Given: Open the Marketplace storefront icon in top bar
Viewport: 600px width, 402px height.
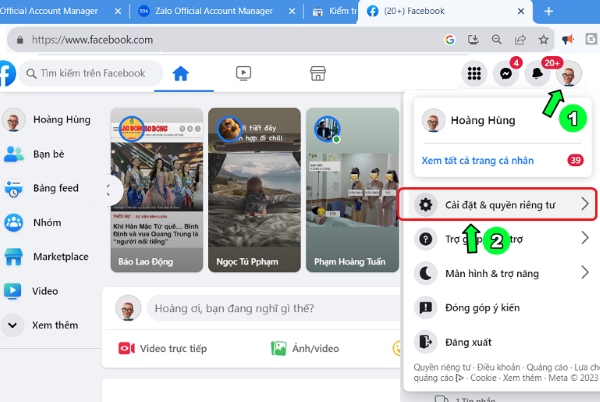Looking at the screenshot, I should point(318,73).
